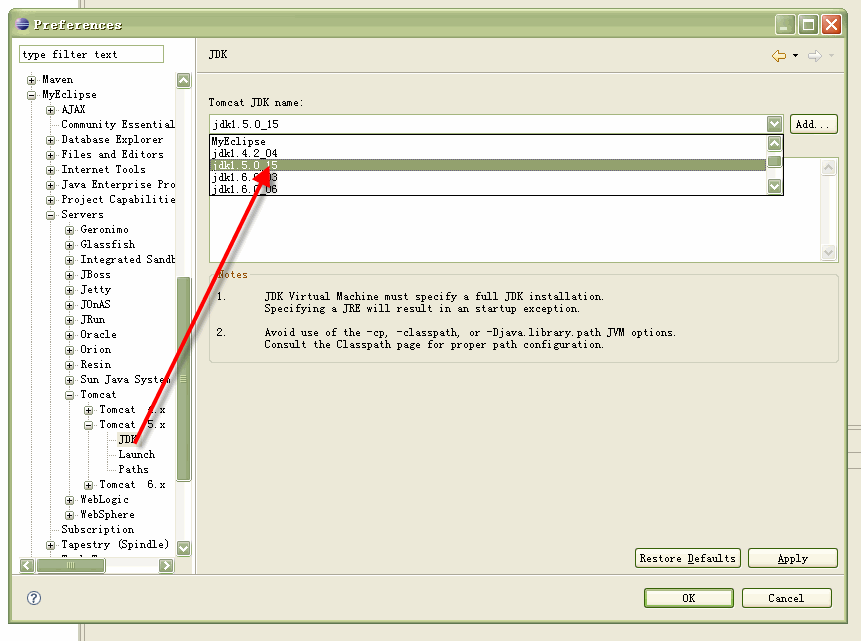Minimize the Preferences window
861x641 pixels.
click(785, 25)
